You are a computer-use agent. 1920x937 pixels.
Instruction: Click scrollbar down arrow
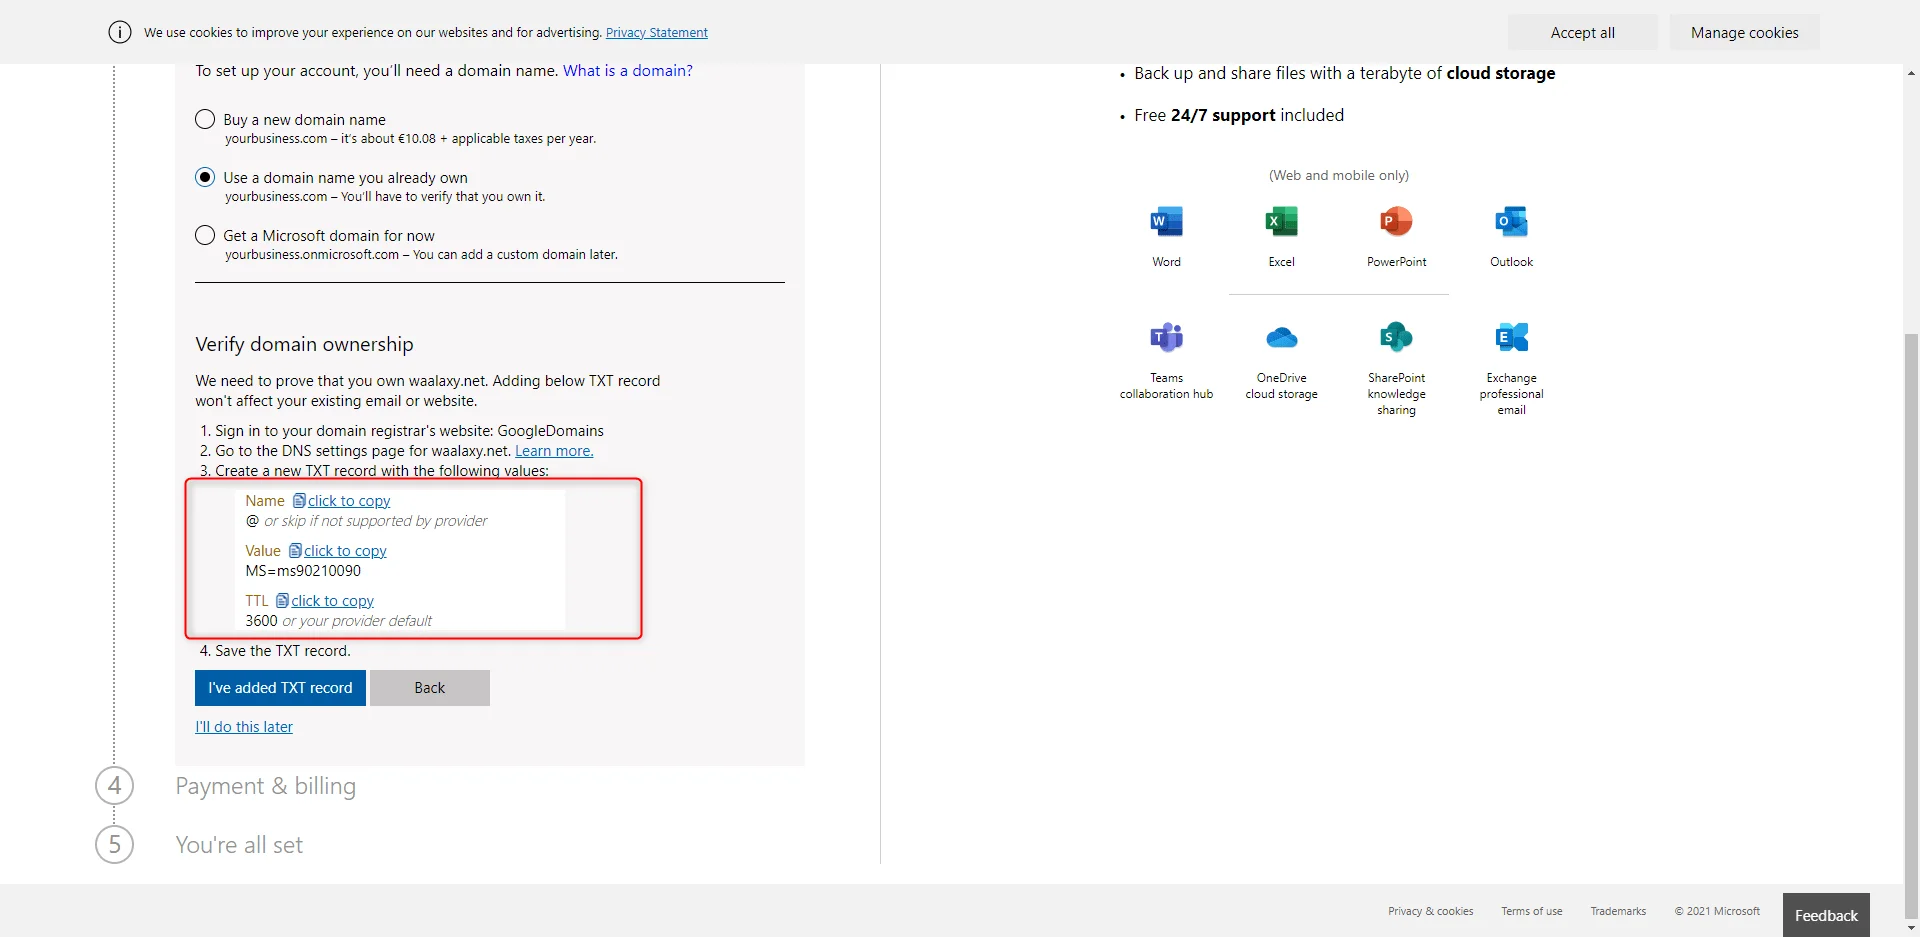(x=1911, y=928)
